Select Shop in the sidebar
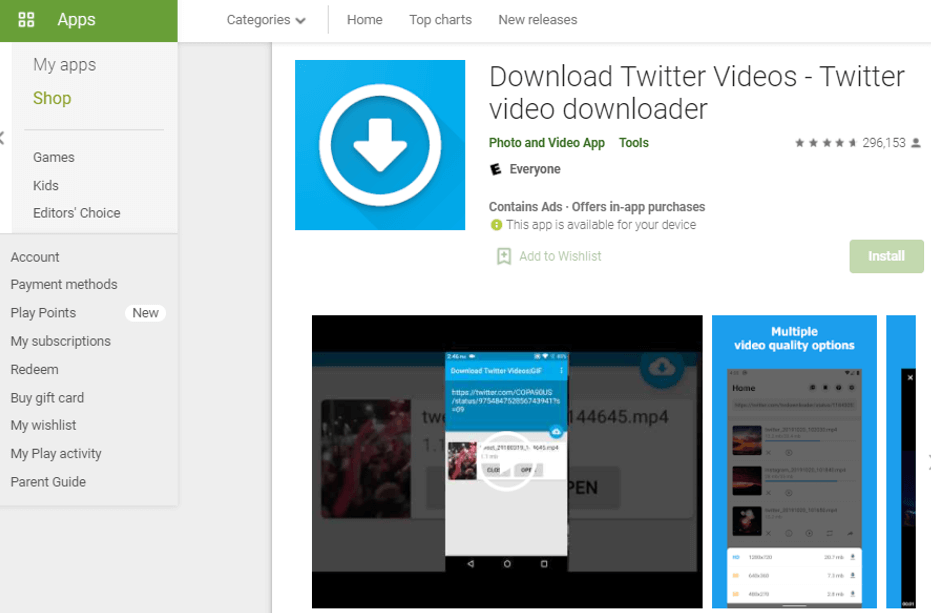931x613 pixels. click(51, 98)
